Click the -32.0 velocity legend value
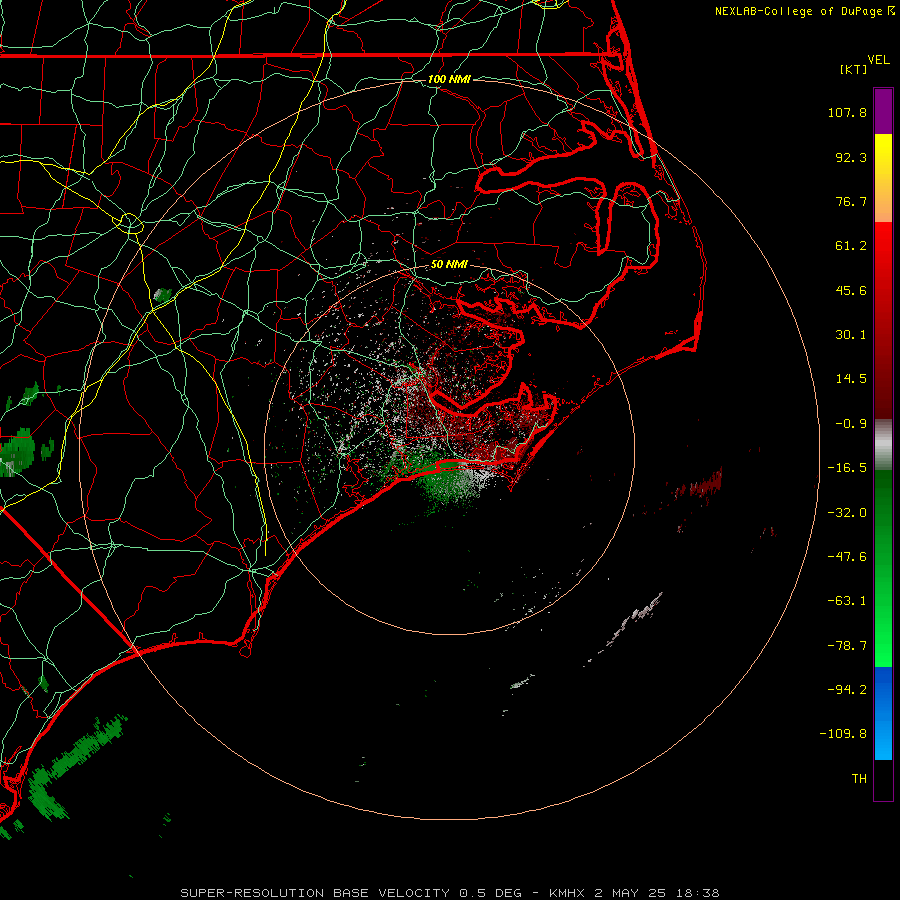The width and height of the screenshot is (900, 900). (847, 513)
